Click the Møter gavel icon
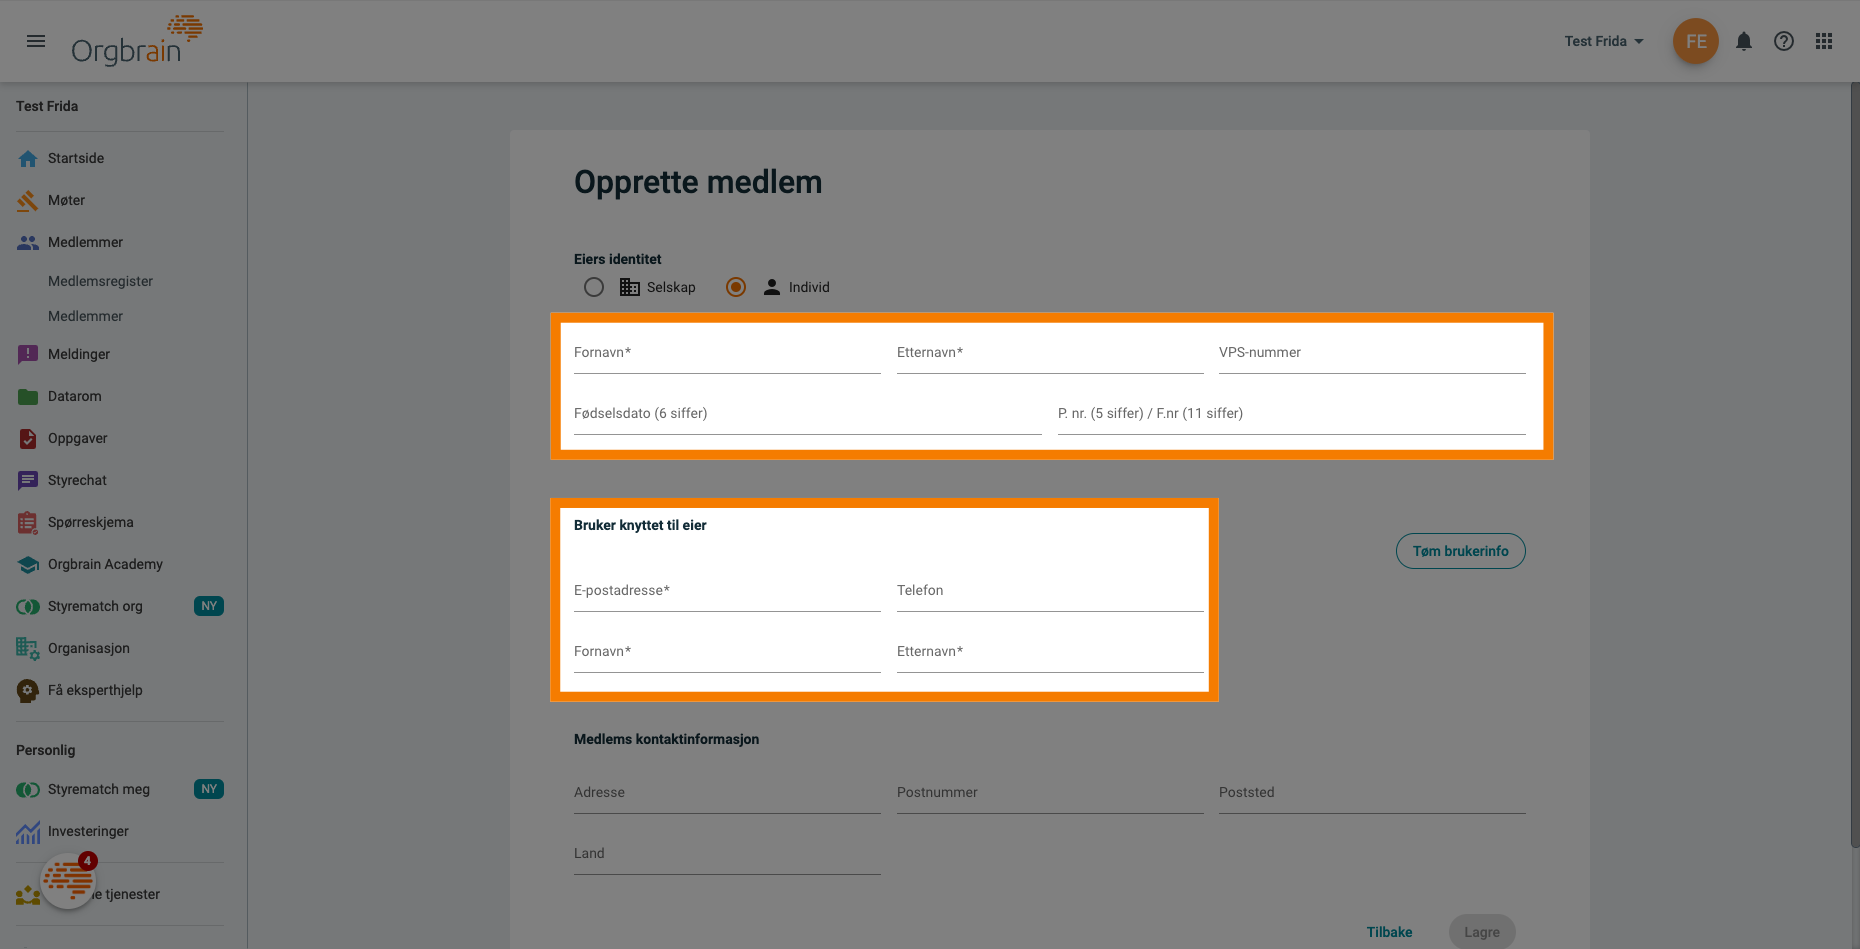The width and height of the screenshot is (1860, 949). tap(28, 200)
